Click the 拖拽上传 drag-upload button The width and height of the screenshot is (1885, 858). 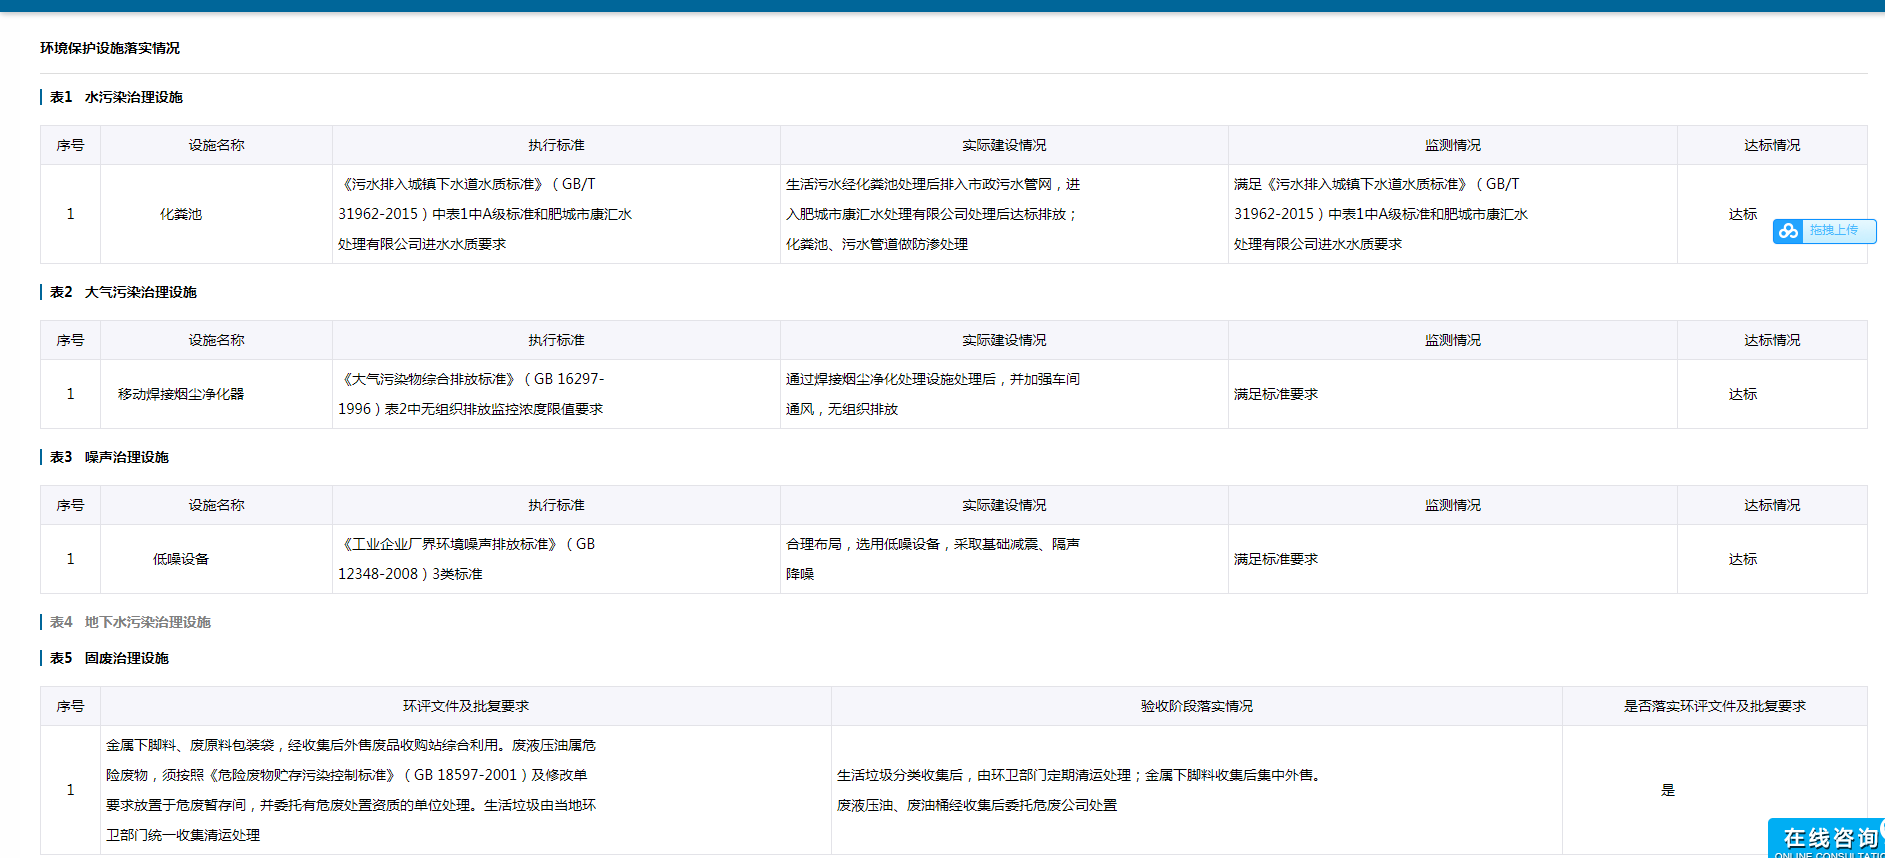click(x=1834, y=231)
